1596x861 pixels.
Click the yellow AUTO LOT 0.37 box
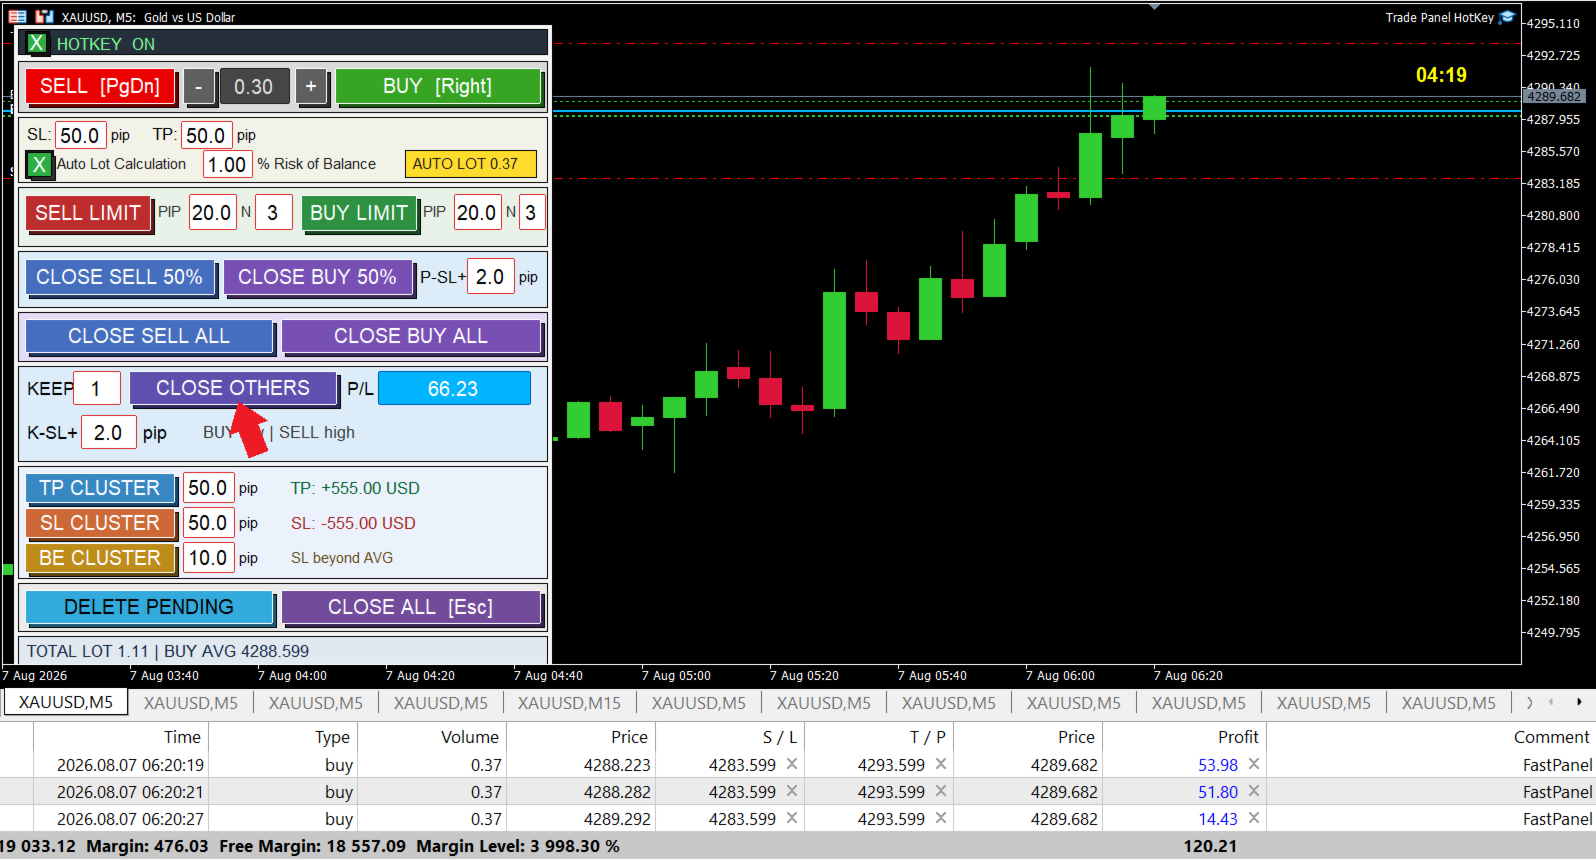[x=470, y=164]
